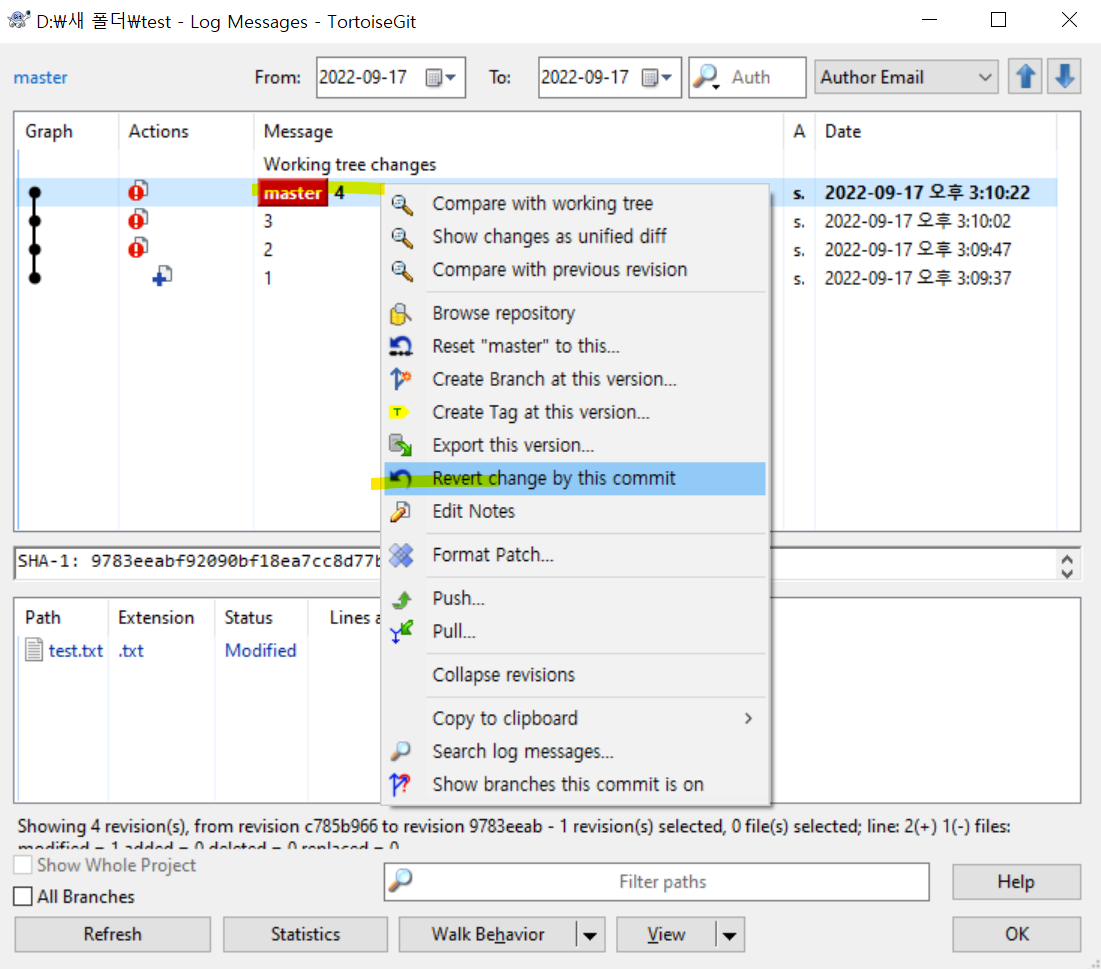Screen dimensions: 1101x969
Task: Click the Walk Behavior button
Action: 488,935
